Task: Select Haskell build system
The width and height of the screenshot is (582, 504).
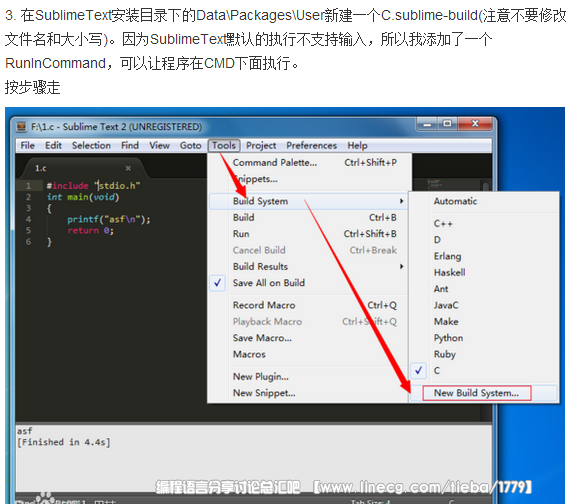Action: coord(484,272)
